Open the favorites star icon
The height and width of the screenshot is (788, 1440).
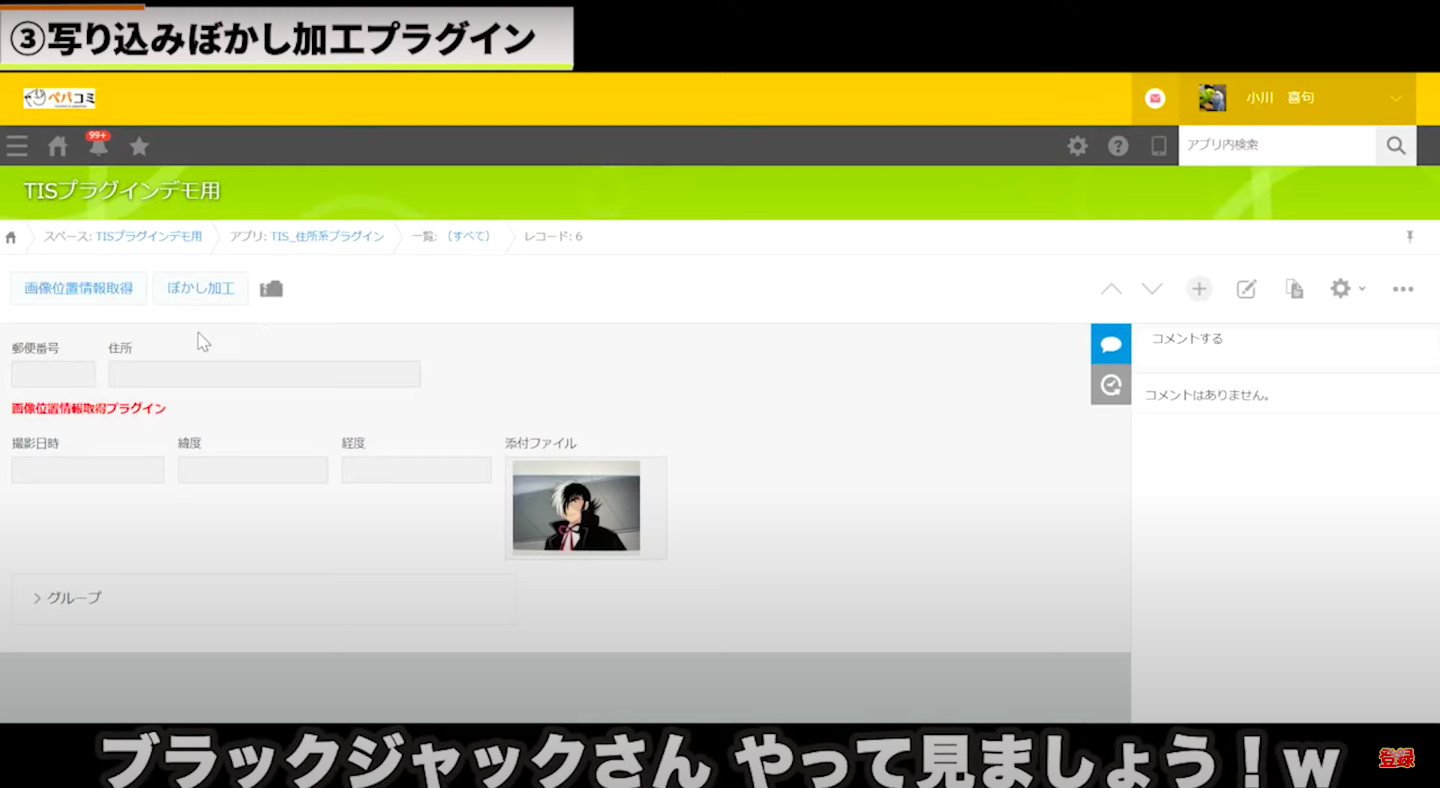tap(139, 146)
